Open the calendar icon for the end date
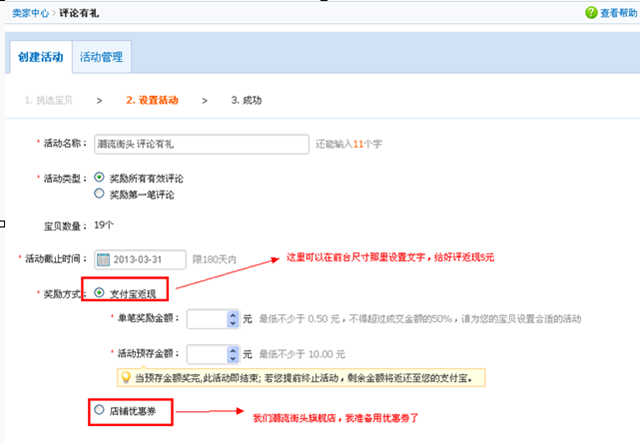The image size is (640, 443). (x=103, y=259)
